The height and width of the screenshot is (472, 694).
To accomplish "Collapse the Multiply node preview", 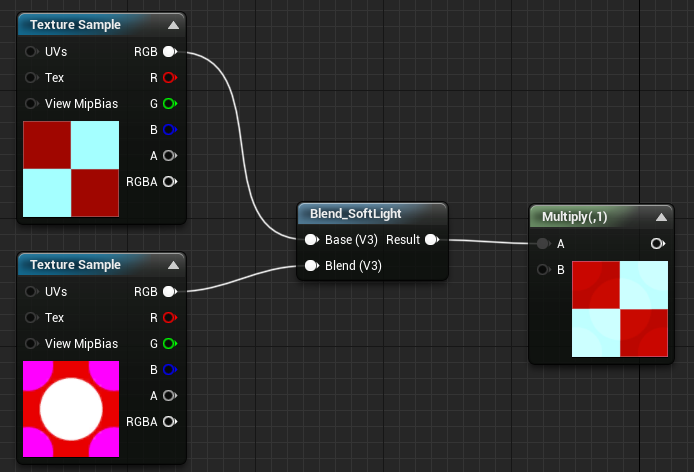I will 661,217.
